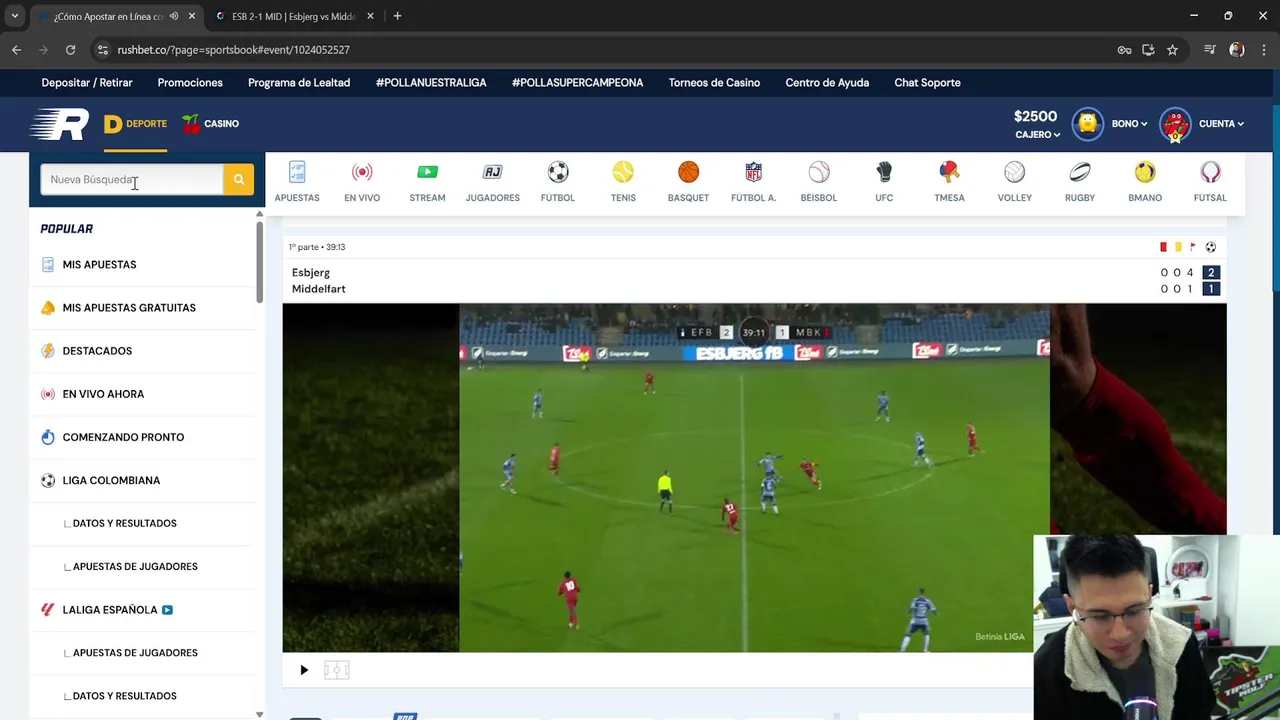The height and width of the screenshot is (720, 1280).
Task: Switch to the ¿Cómo Apostar en Línea tab
Action: click(108, 17)
